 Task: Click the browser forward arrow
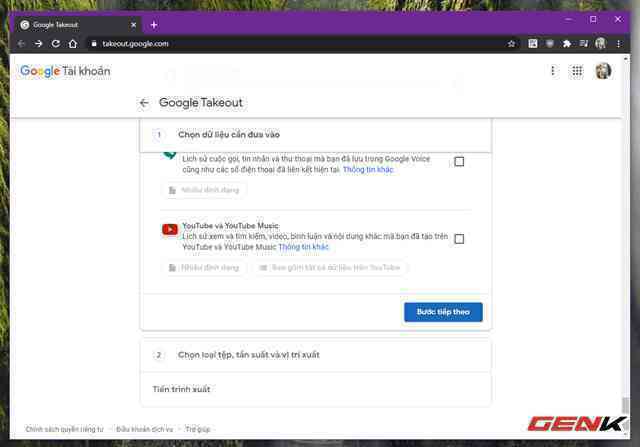click(x=38, y=44)
